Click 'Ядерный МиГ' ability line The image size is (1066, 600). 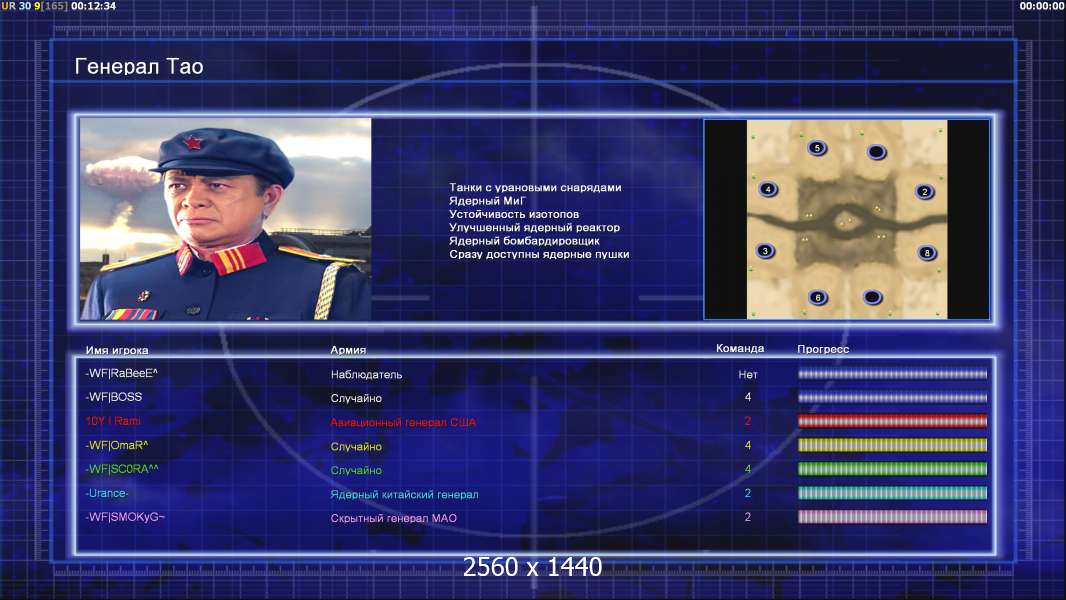coord(487,201)
